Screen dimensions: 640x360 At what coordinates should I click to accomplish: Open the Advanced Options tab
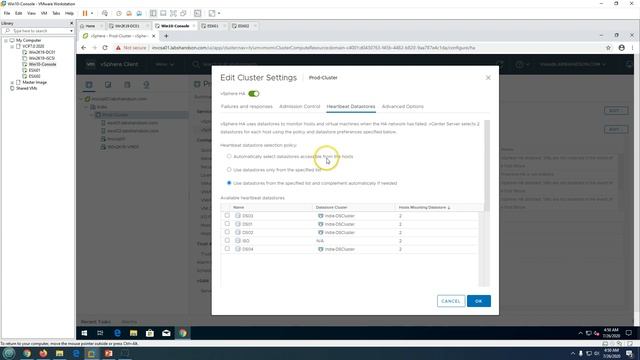402,107
